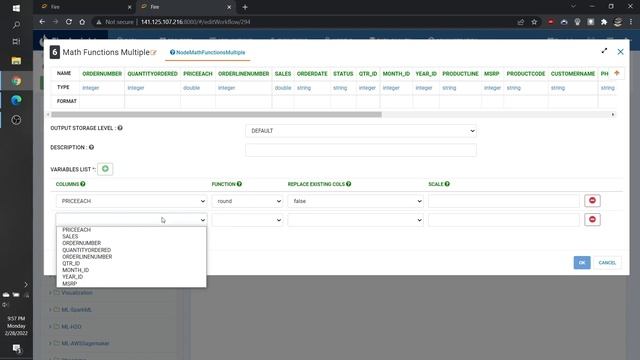640x360 pixels.
Task: Open the Chrome menu with three dots
Action: pyautogui.click(x=631, y=22)
